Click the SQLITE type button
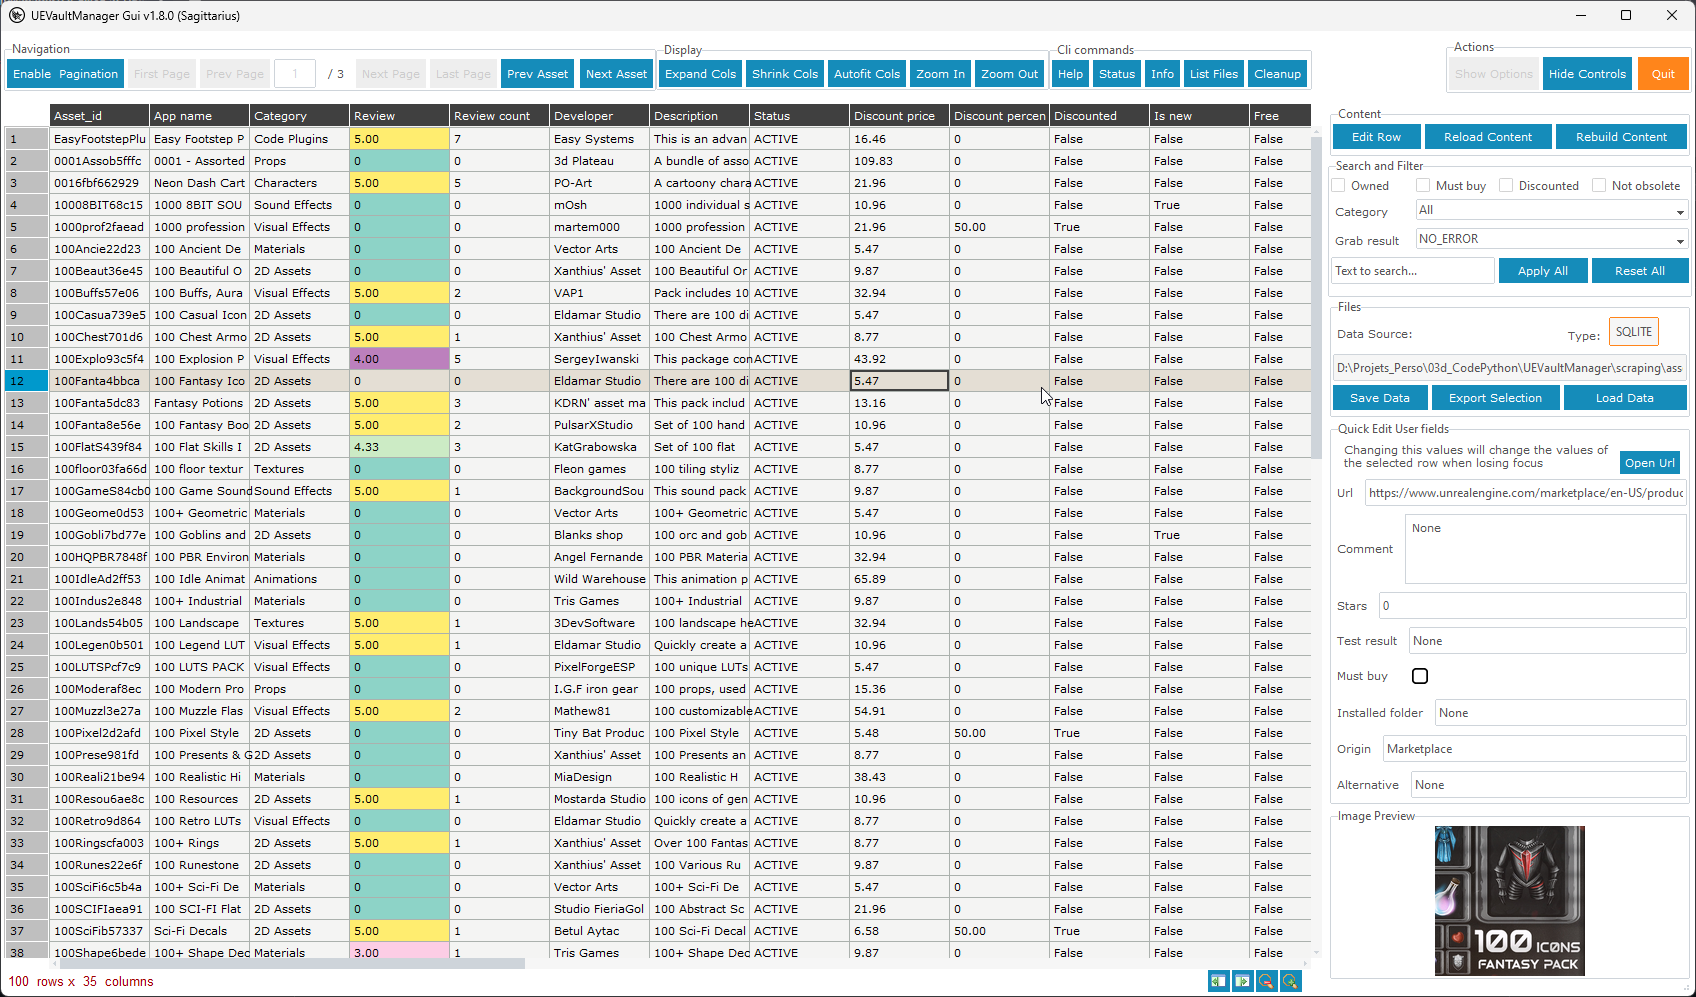This screenshot has height=997, width=1696. click(1633, 332)
